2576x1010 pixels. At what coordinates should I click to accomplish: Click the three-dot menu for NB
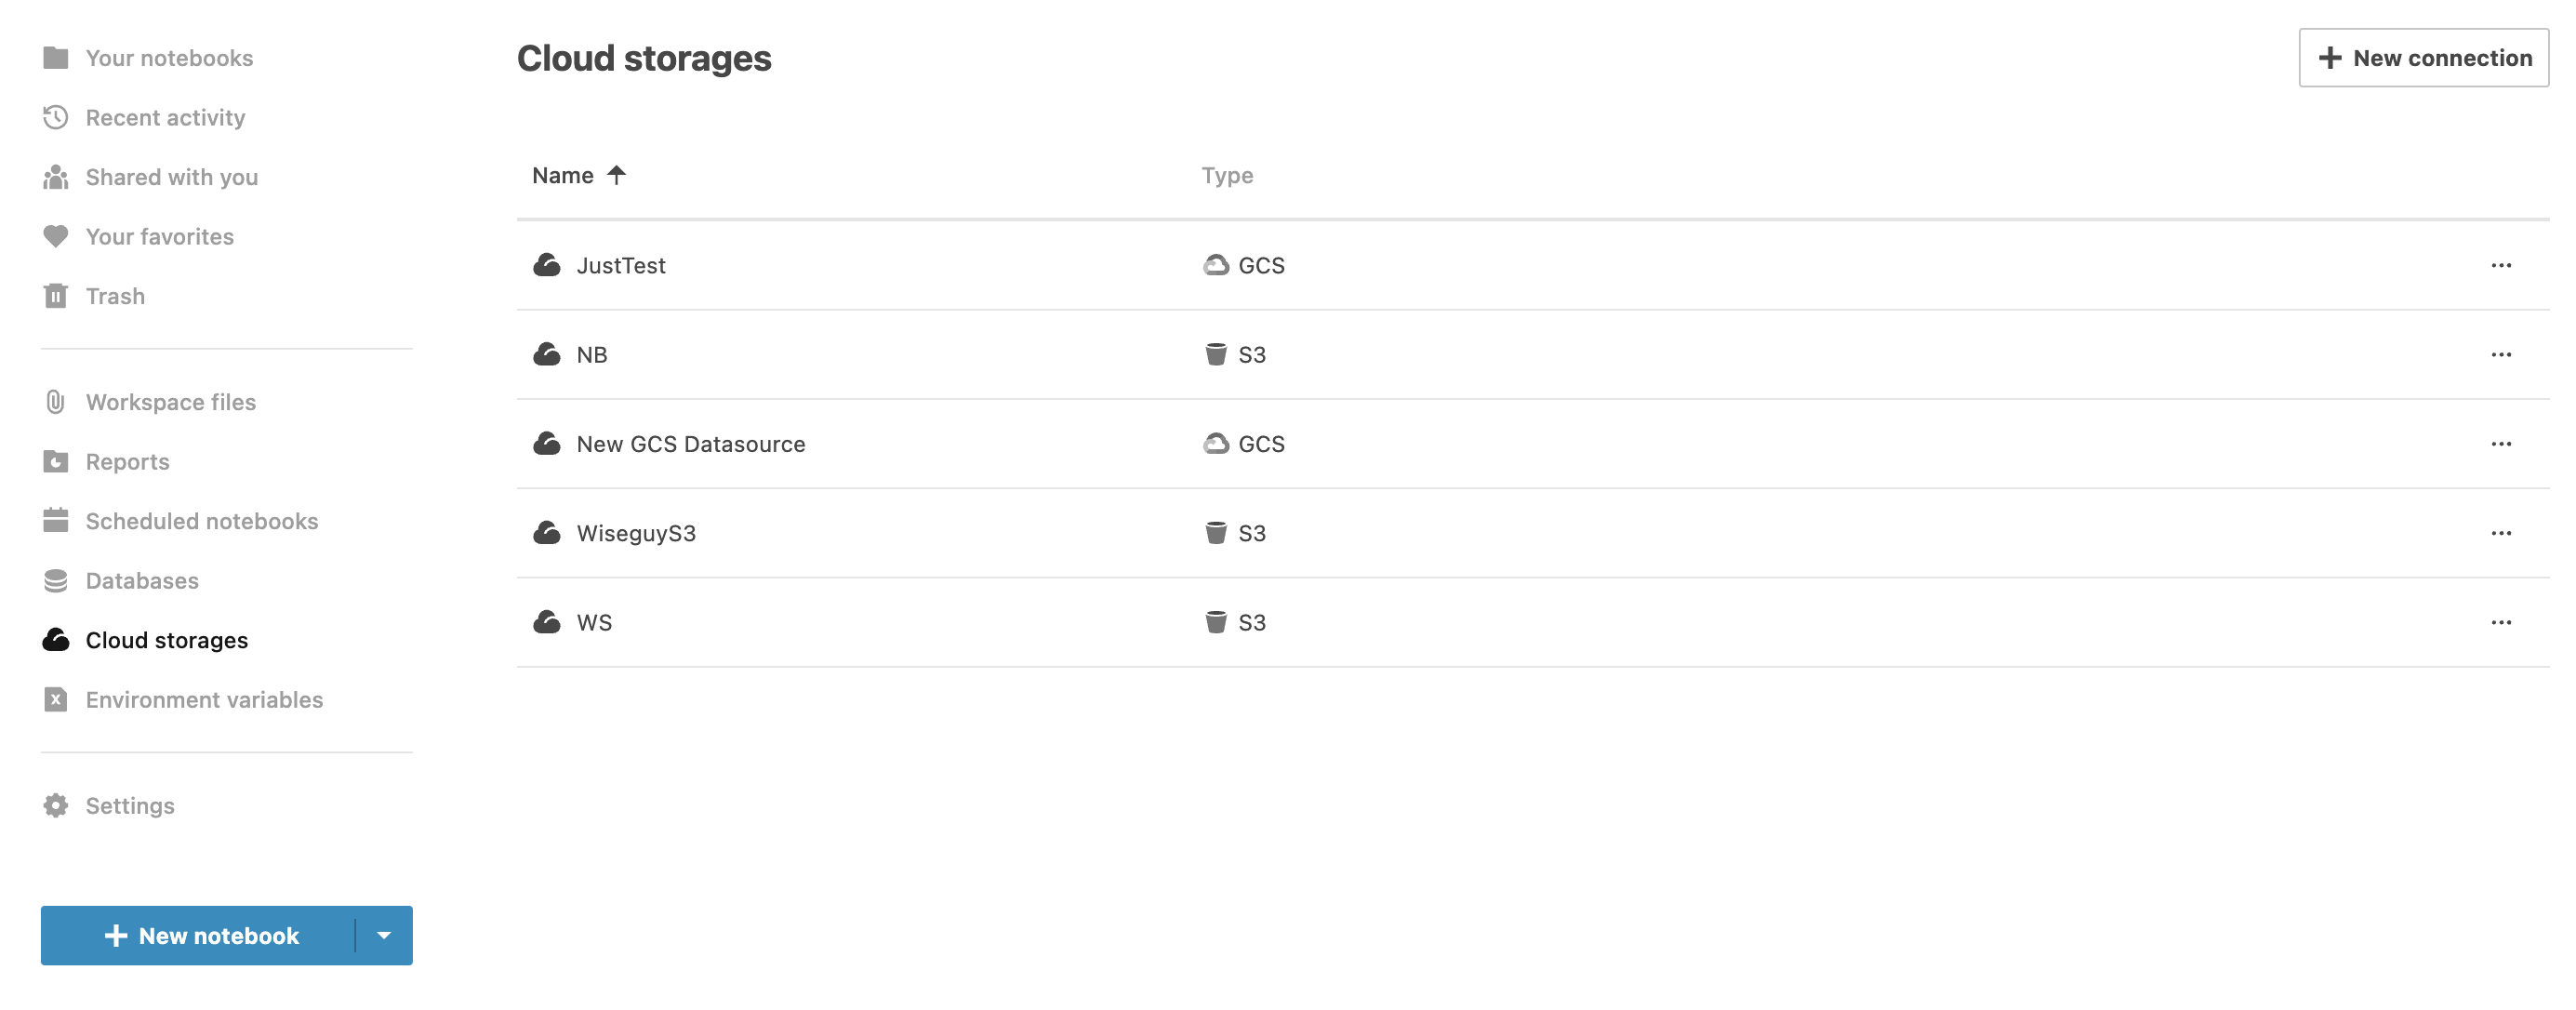[2500, 355]
